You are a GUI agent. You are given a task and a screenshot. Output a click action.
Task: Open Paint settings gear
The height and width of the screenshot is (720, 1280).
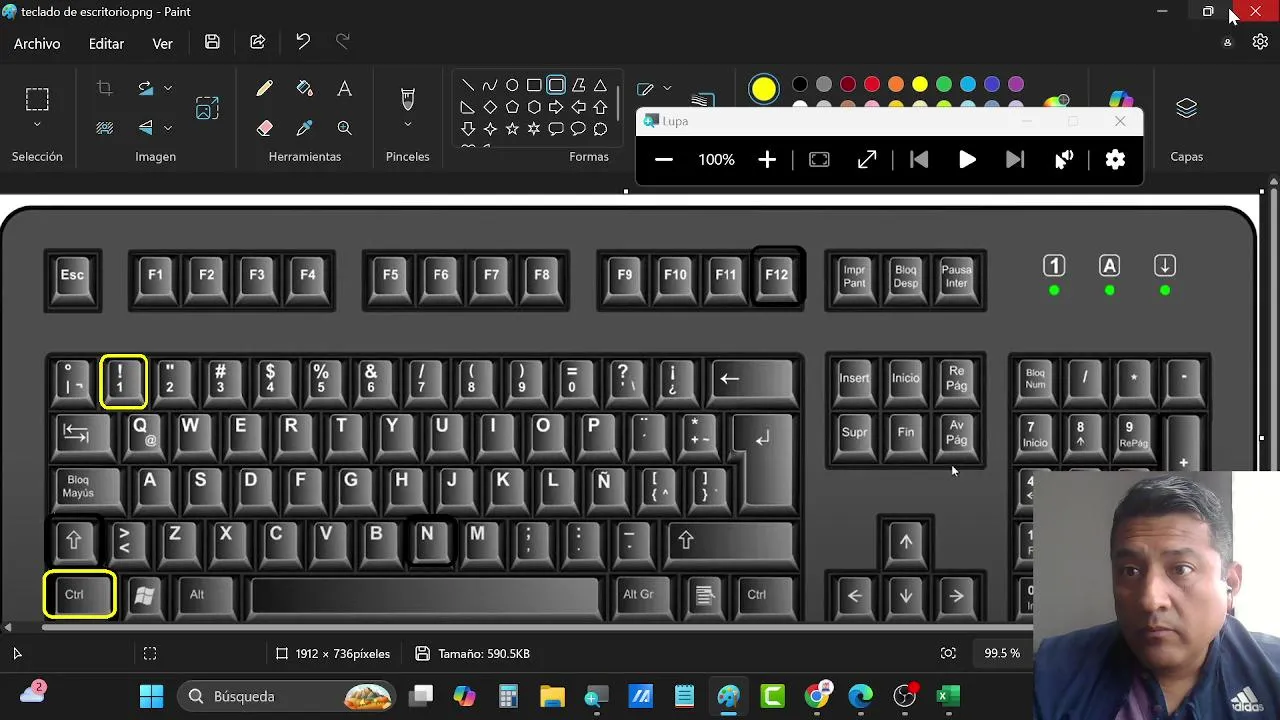coord(1260,42)
